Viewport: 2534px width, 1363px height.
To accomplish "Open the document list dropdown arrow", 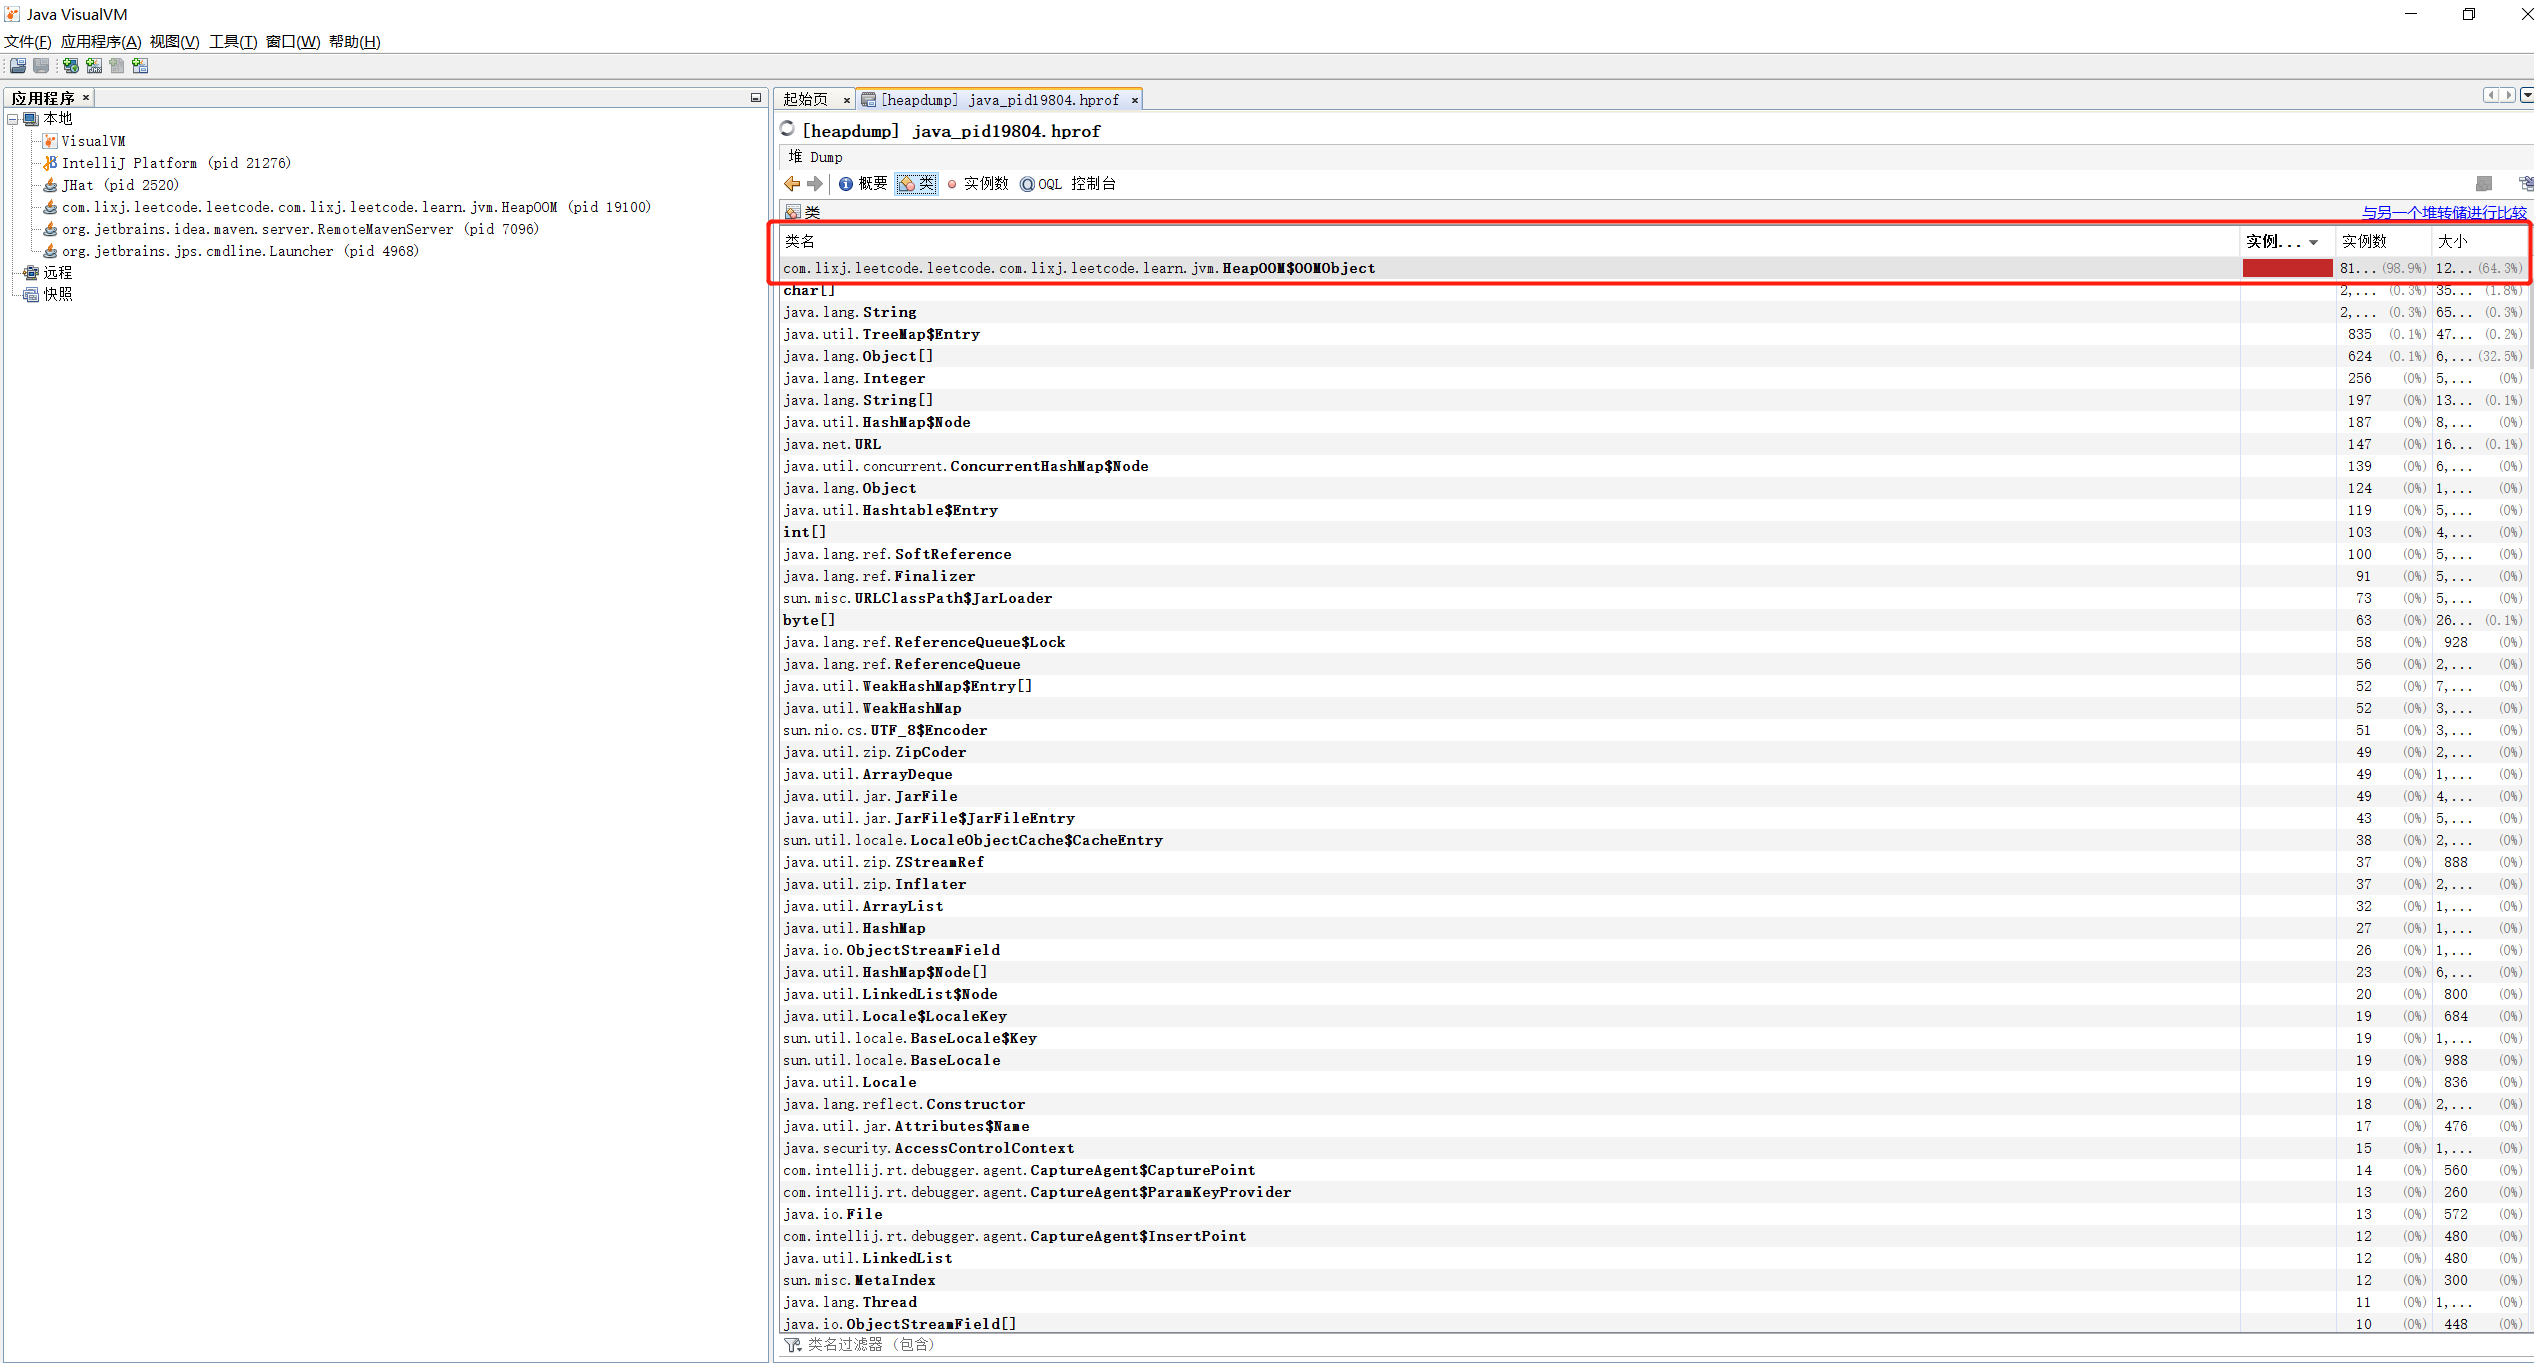I will 2527,96.
